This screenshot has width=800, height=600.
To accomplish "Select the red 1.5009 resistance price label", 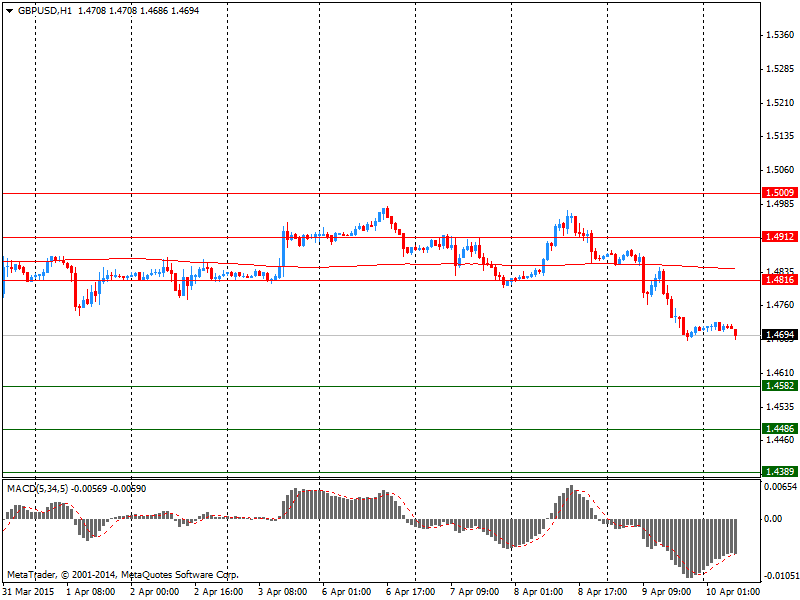I will pos(780,193).
